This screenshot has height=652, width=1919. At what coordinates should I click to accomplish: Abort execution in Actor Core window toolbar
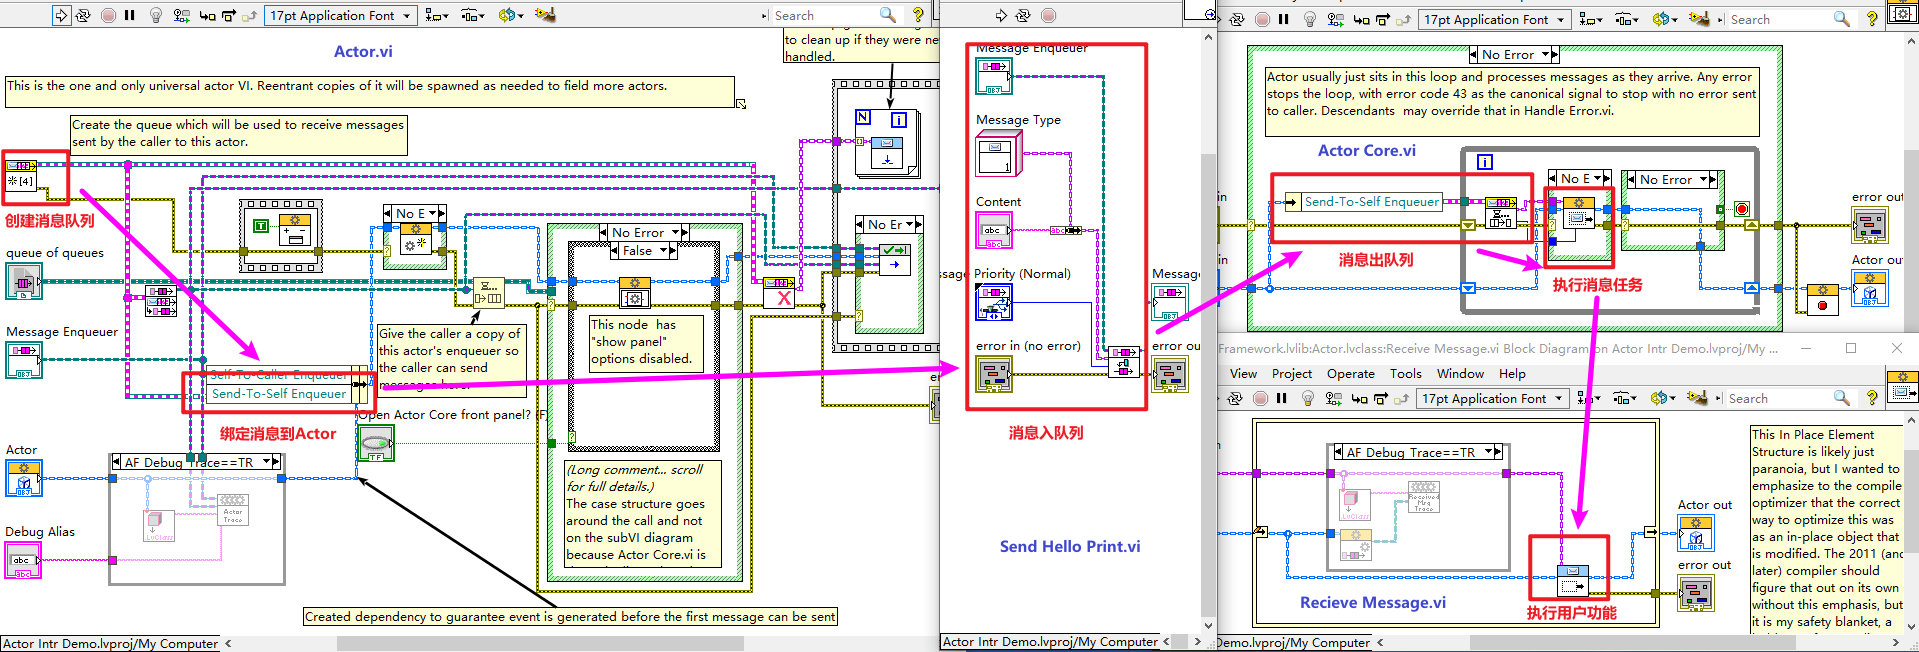[x=1262, y=19]
